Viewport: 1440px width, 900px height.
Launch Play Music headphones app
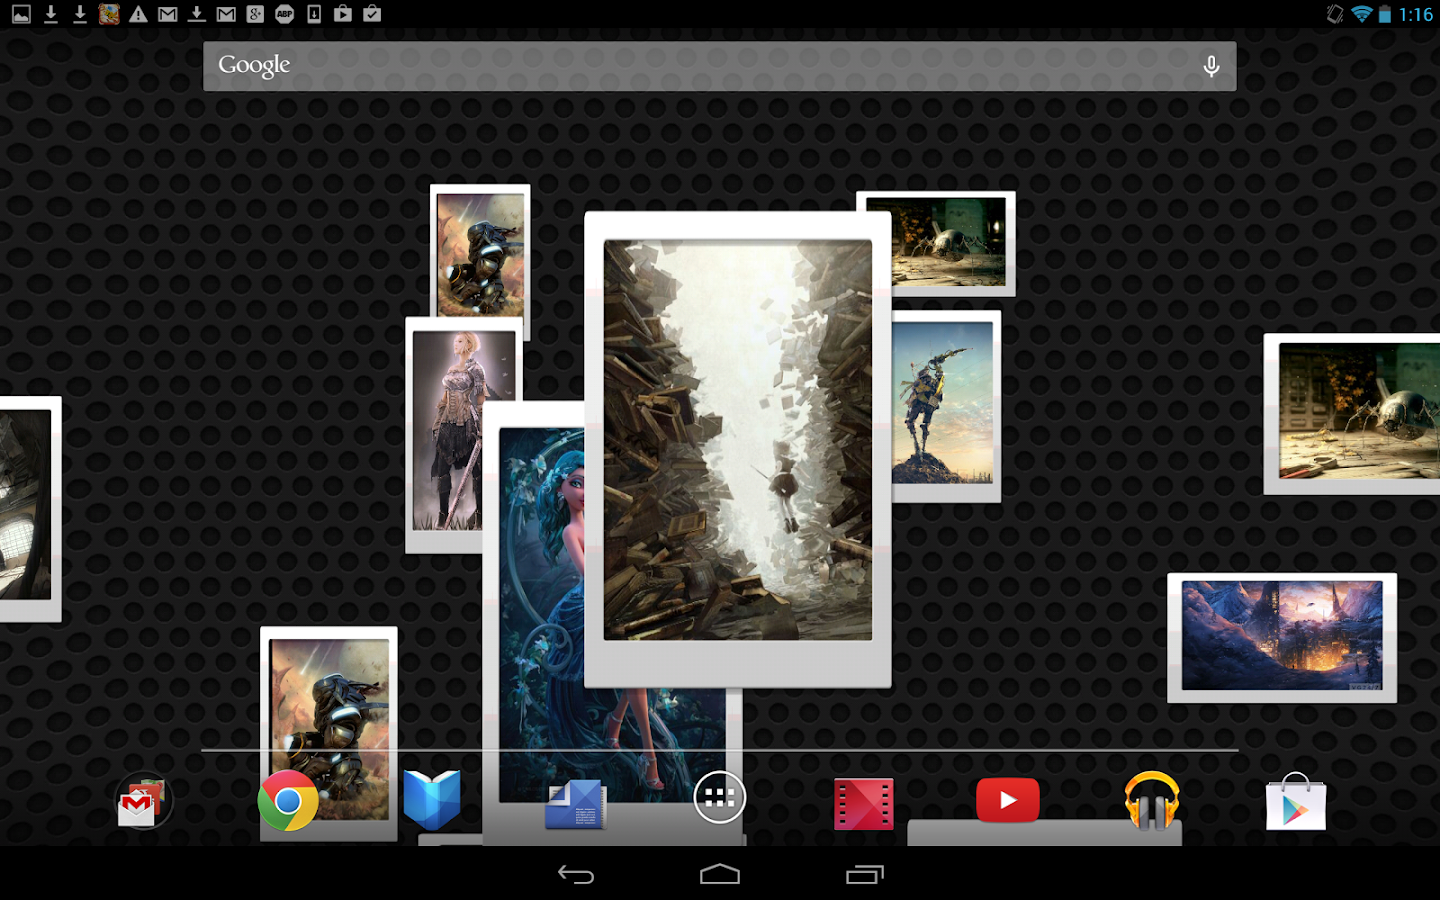1152,800
